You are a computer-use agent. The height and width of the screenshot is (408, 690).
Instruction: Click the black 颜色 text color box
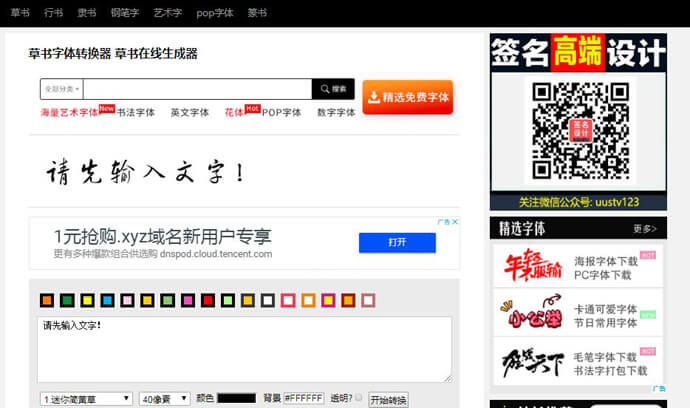tap(237, 399)
